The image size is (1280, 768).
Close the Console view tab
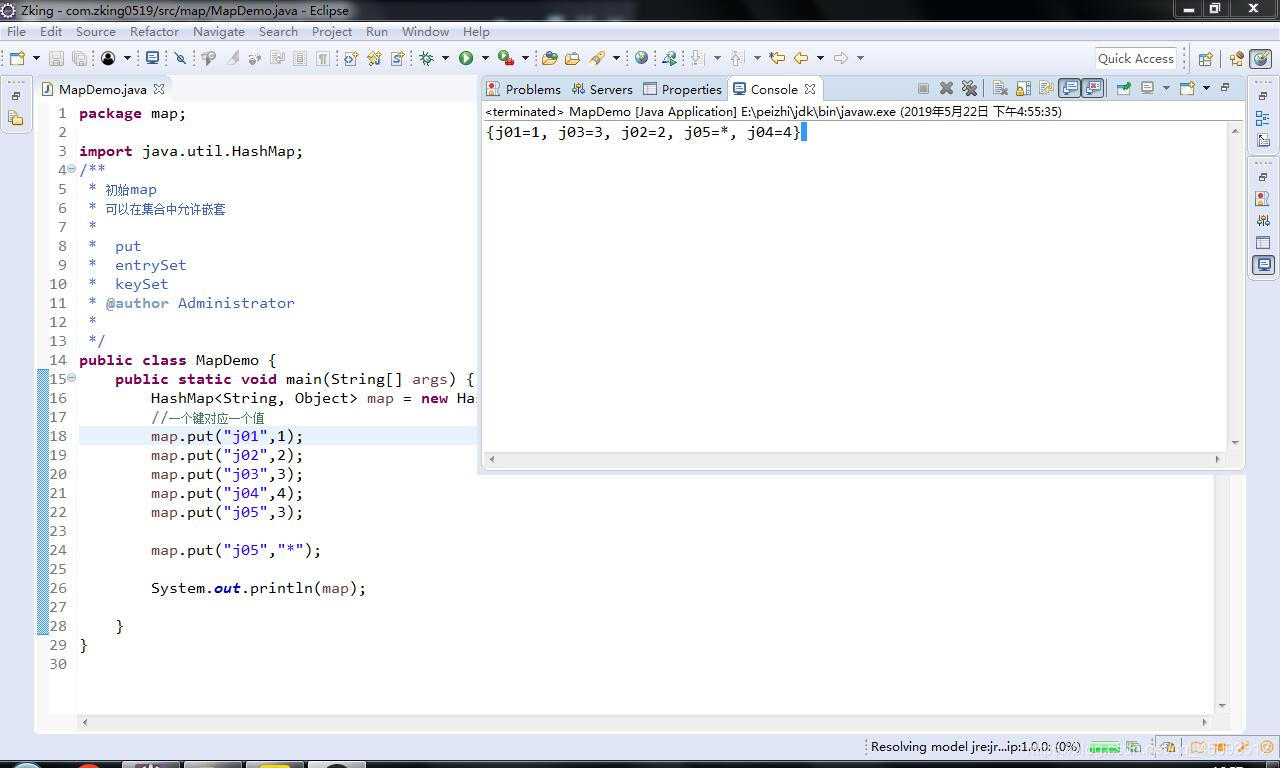(x=810, y=89)
